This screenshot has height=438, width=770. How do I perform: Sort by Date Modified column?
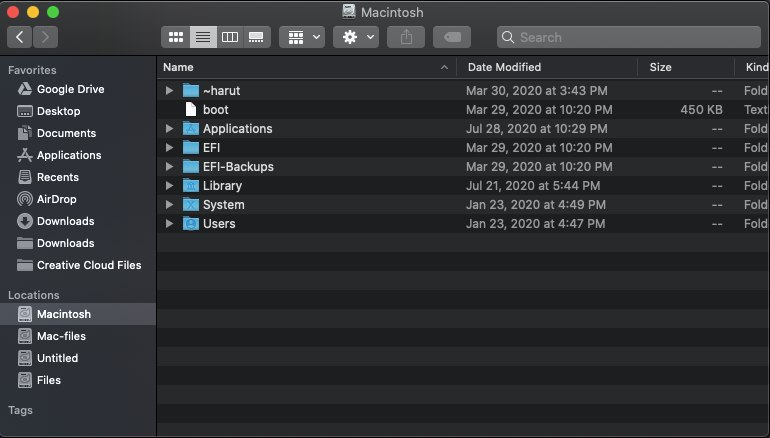(x=504, y=67)
